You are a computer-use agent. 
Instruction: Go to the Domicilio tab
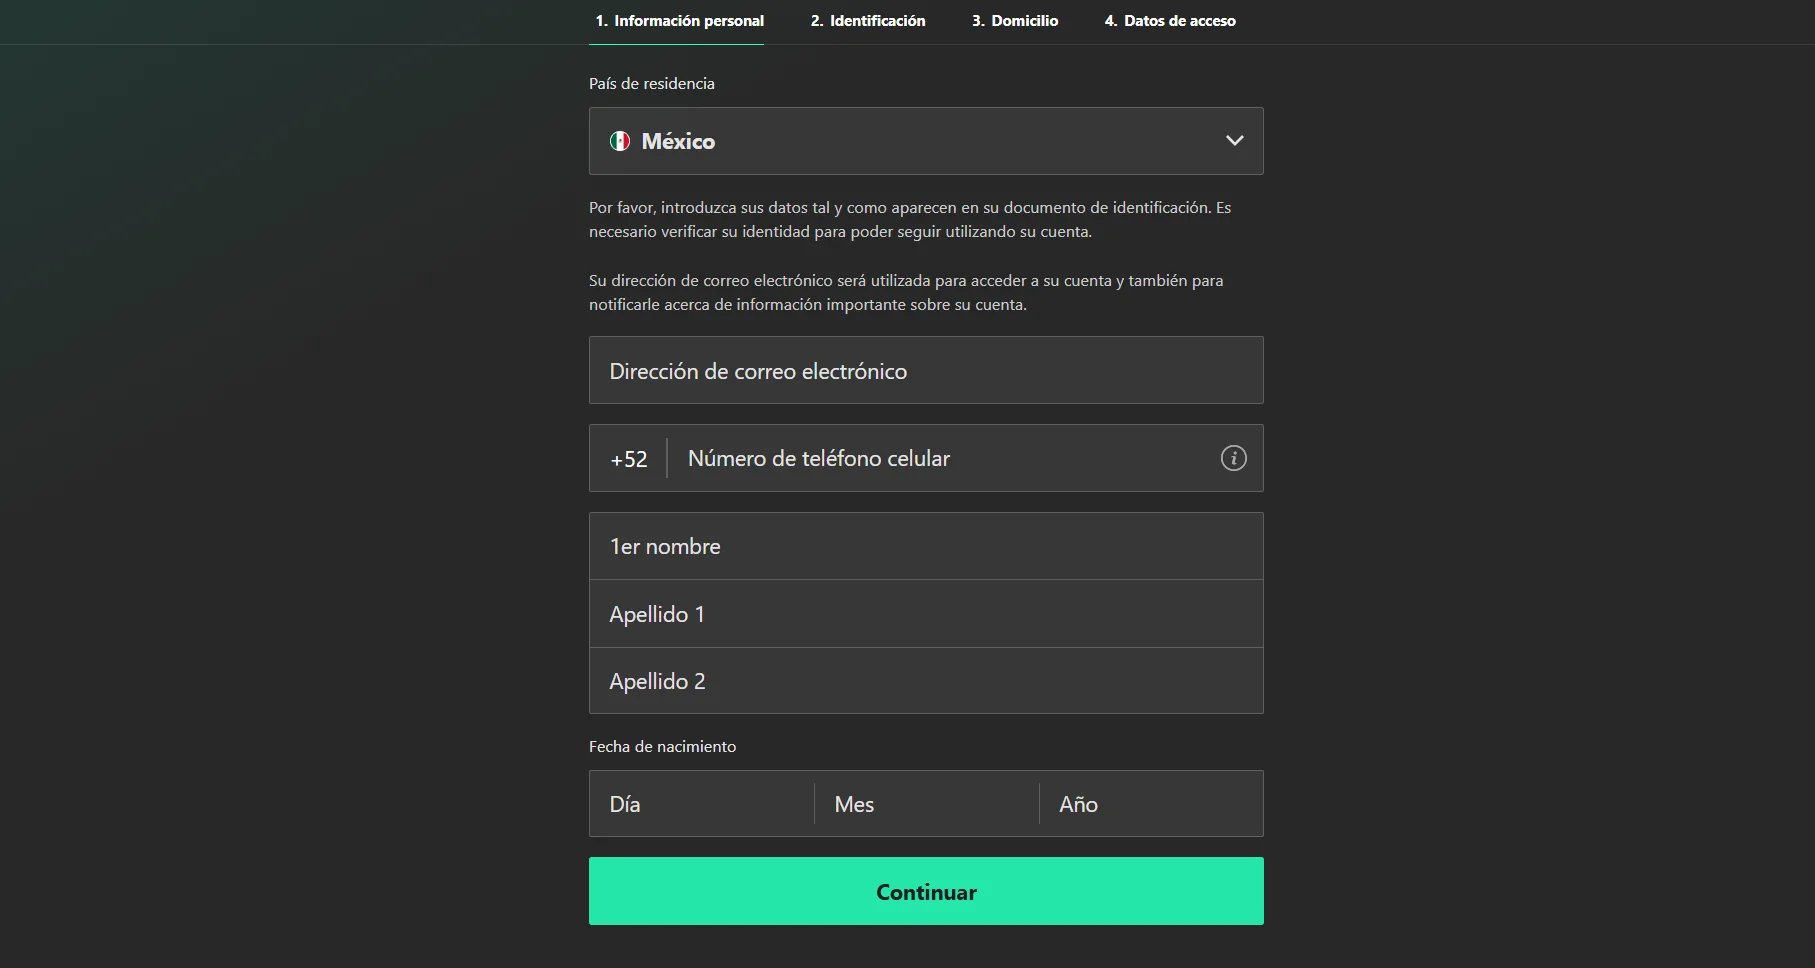pos(1015,21)
